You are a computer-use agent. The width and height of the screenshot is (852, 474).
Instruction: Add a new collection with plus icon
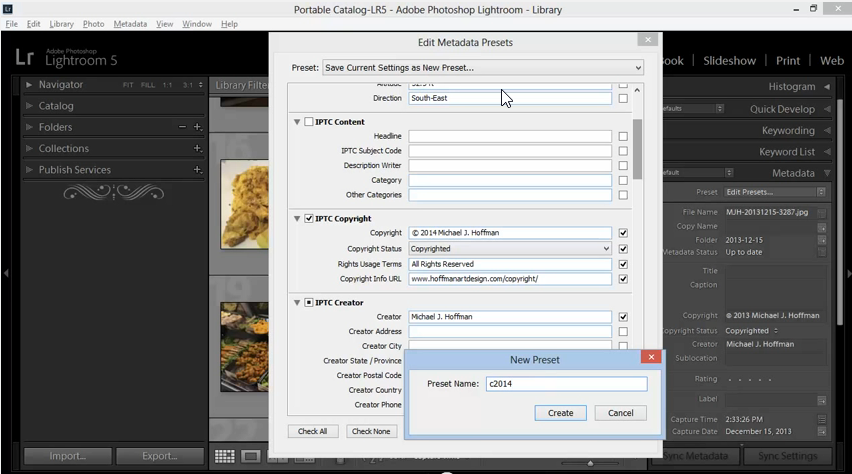[x=198, y=148]
